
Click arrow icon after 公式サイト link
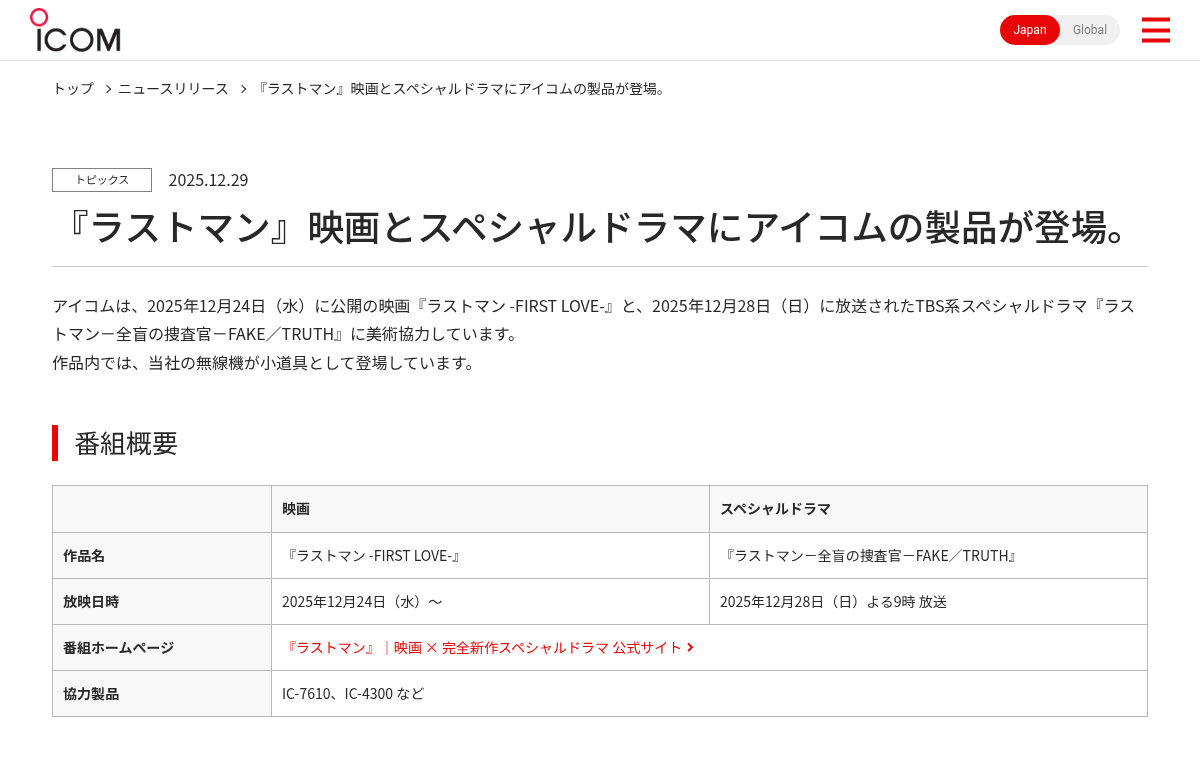click(690, 648)
